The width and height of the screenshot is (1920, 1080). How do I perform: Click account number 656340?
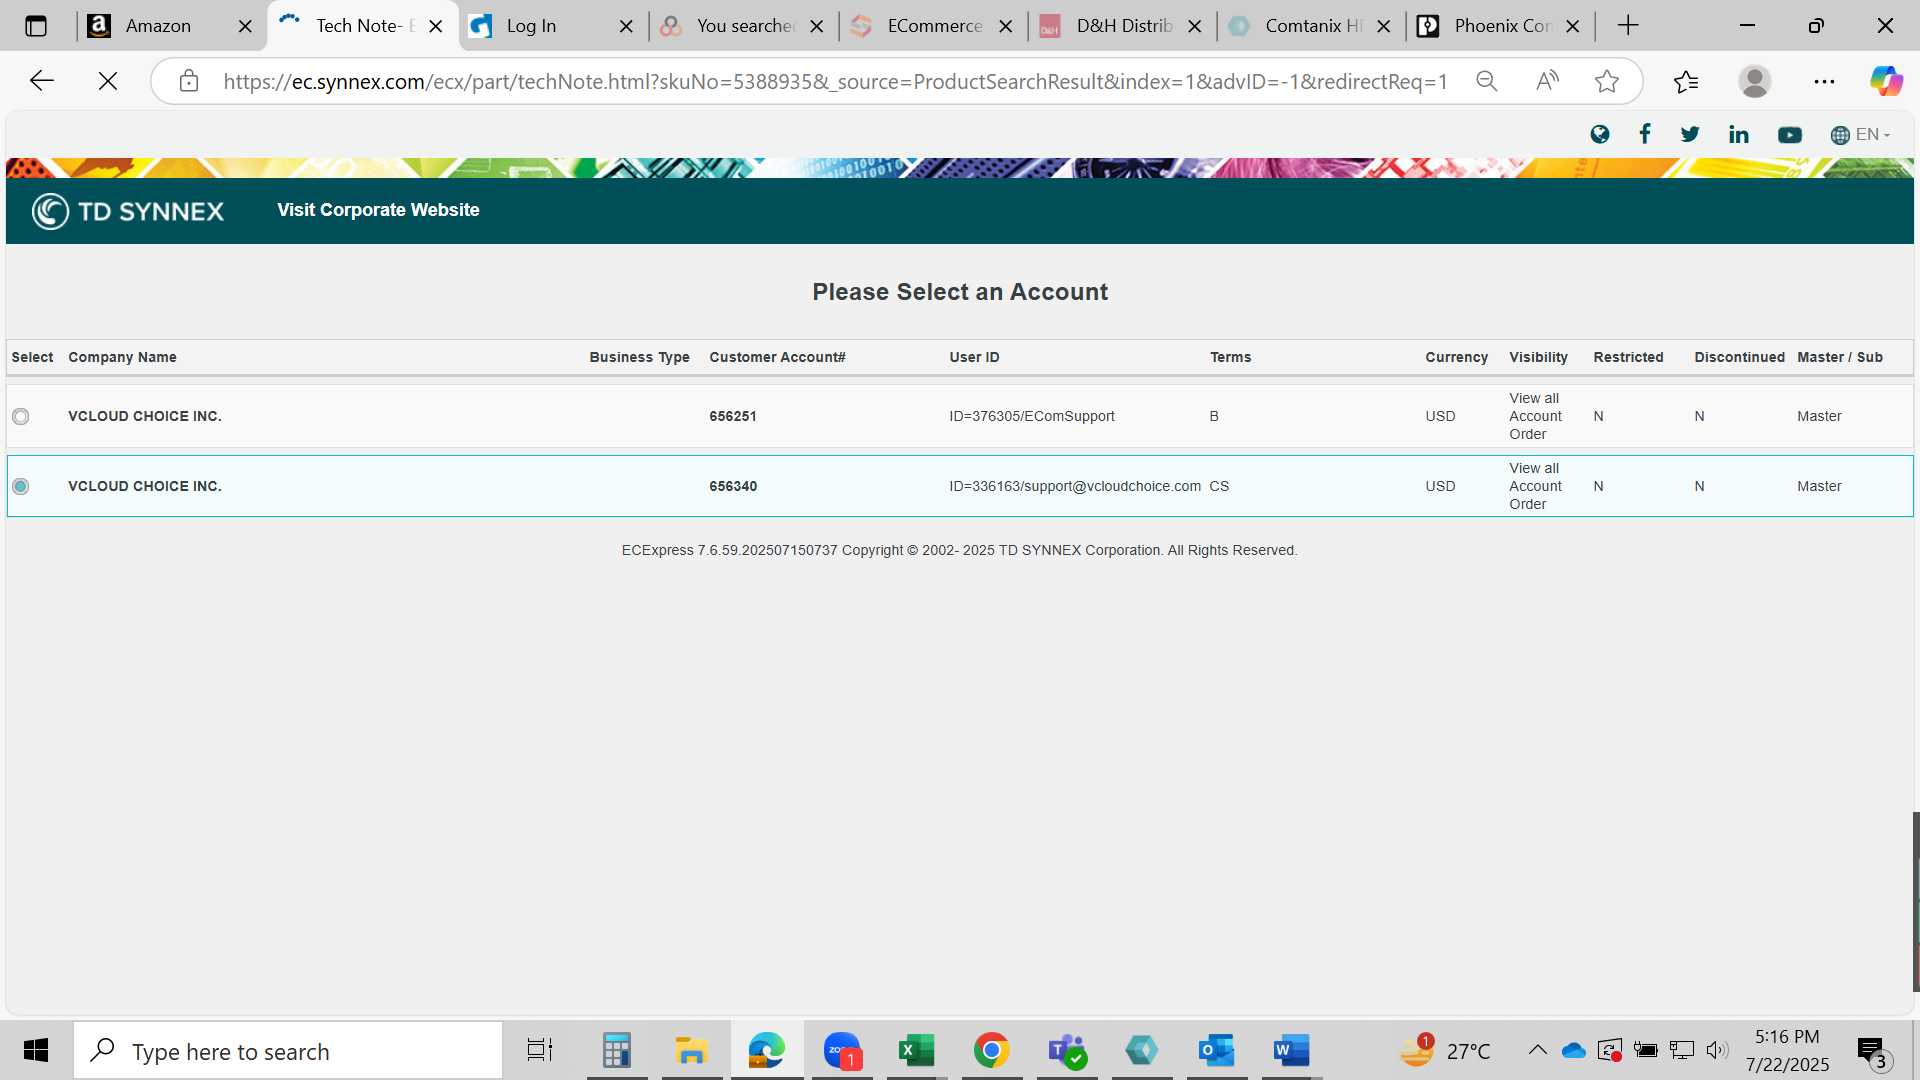point(733,486)
